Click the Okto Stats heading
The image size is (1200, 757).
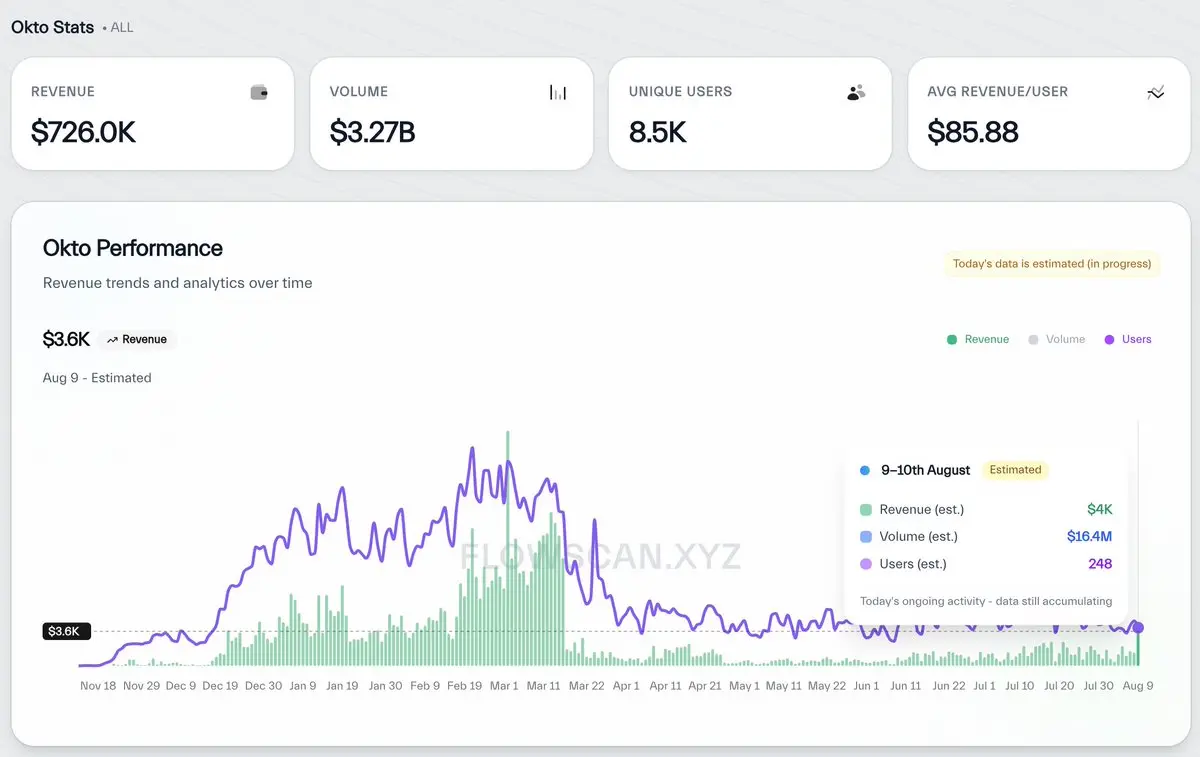(x=52, y=27)
